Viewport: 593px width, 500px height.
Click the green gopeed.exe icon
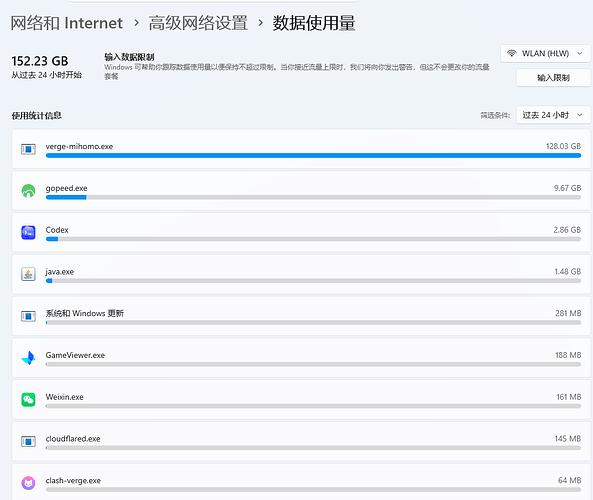(28, 191)
